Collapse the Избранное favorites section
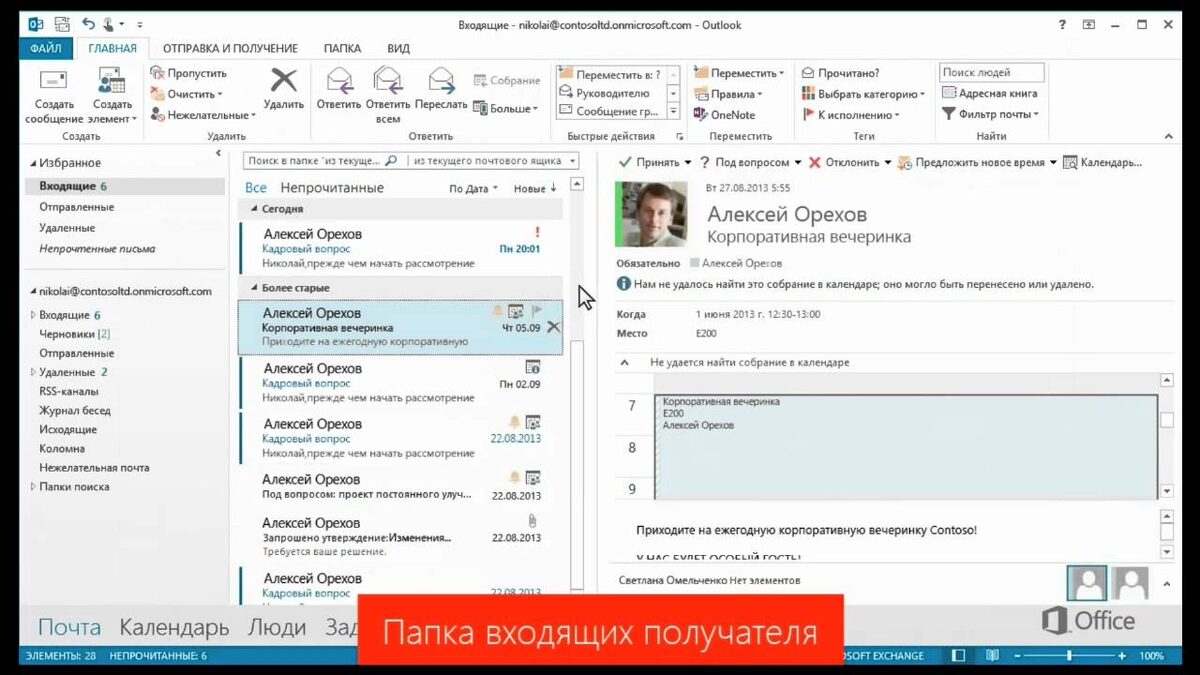This screenshot has height=675, width=1200. coord(33,163)
